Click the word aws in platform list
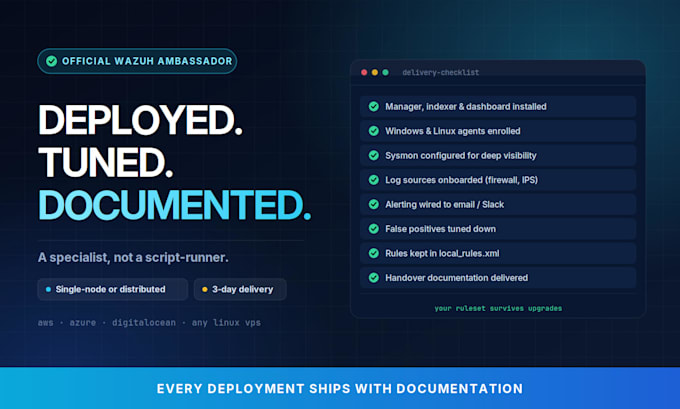This screenshot has width=680, height=409. pyautogui.click(x=46, y=323)
